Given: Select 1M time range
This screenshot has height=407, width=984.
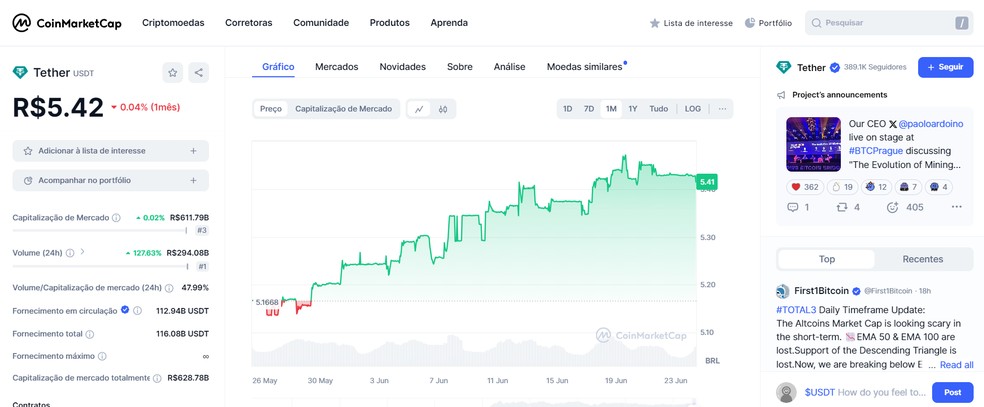Looking at the screenshot, I should coord(611,109).
